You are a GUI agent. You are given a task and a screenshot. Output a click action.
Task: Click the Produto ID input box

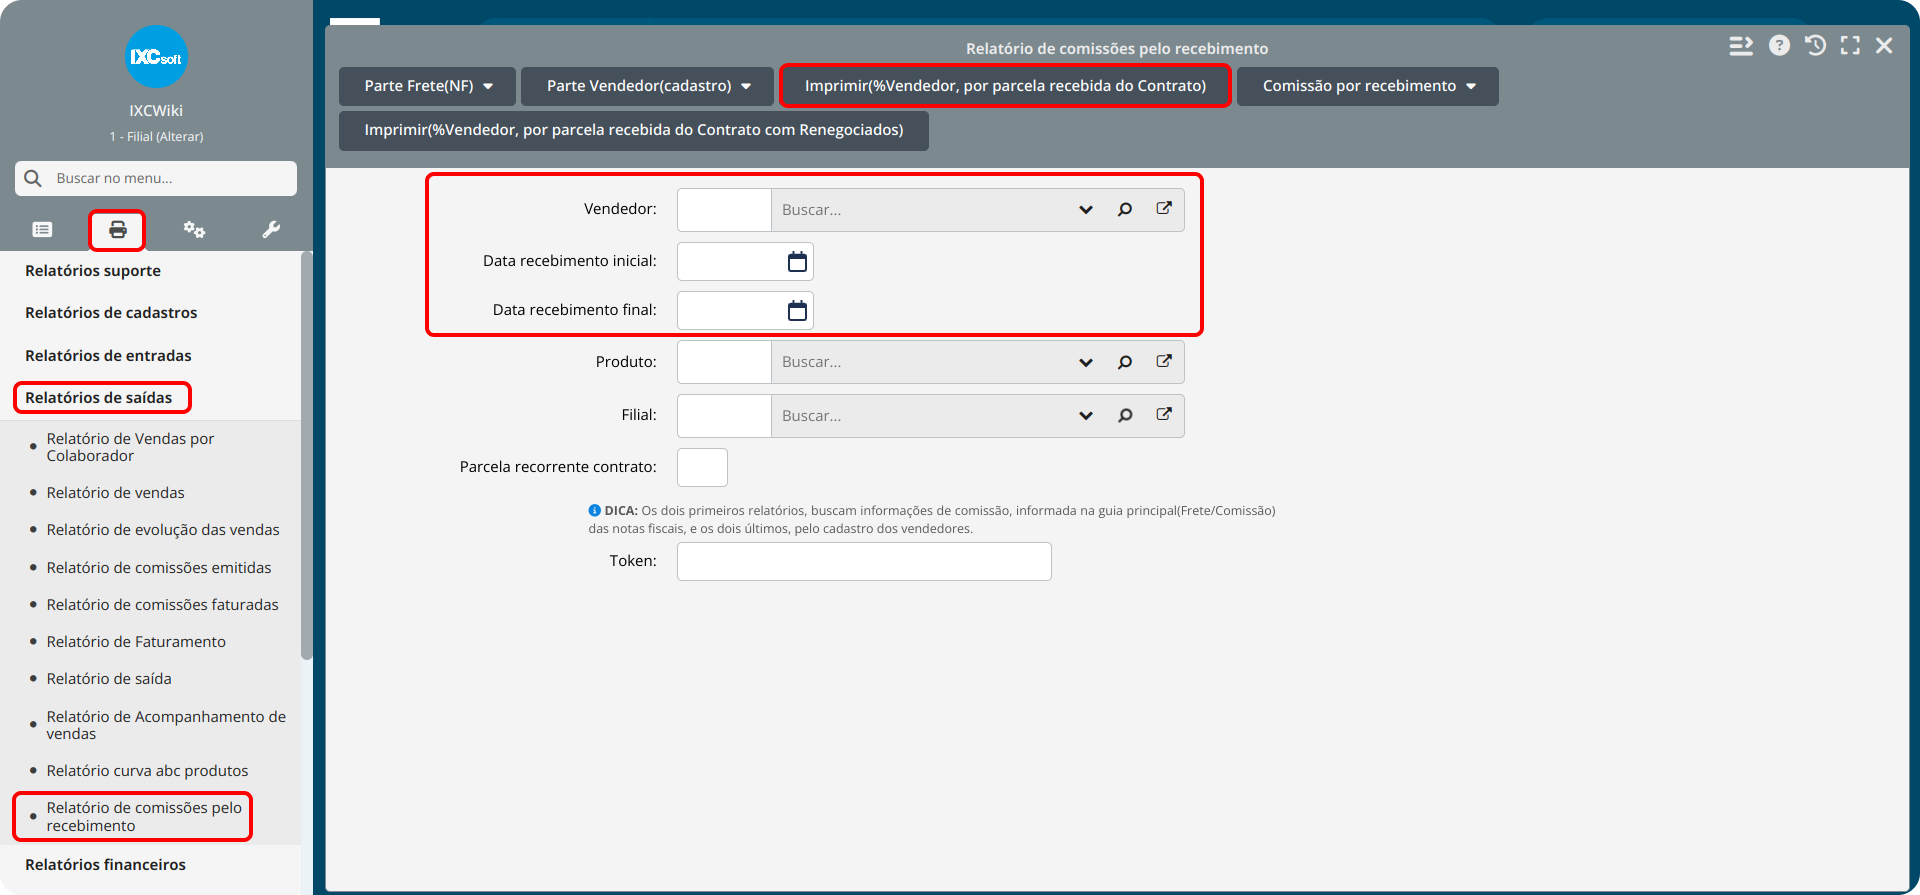[724, 362]
